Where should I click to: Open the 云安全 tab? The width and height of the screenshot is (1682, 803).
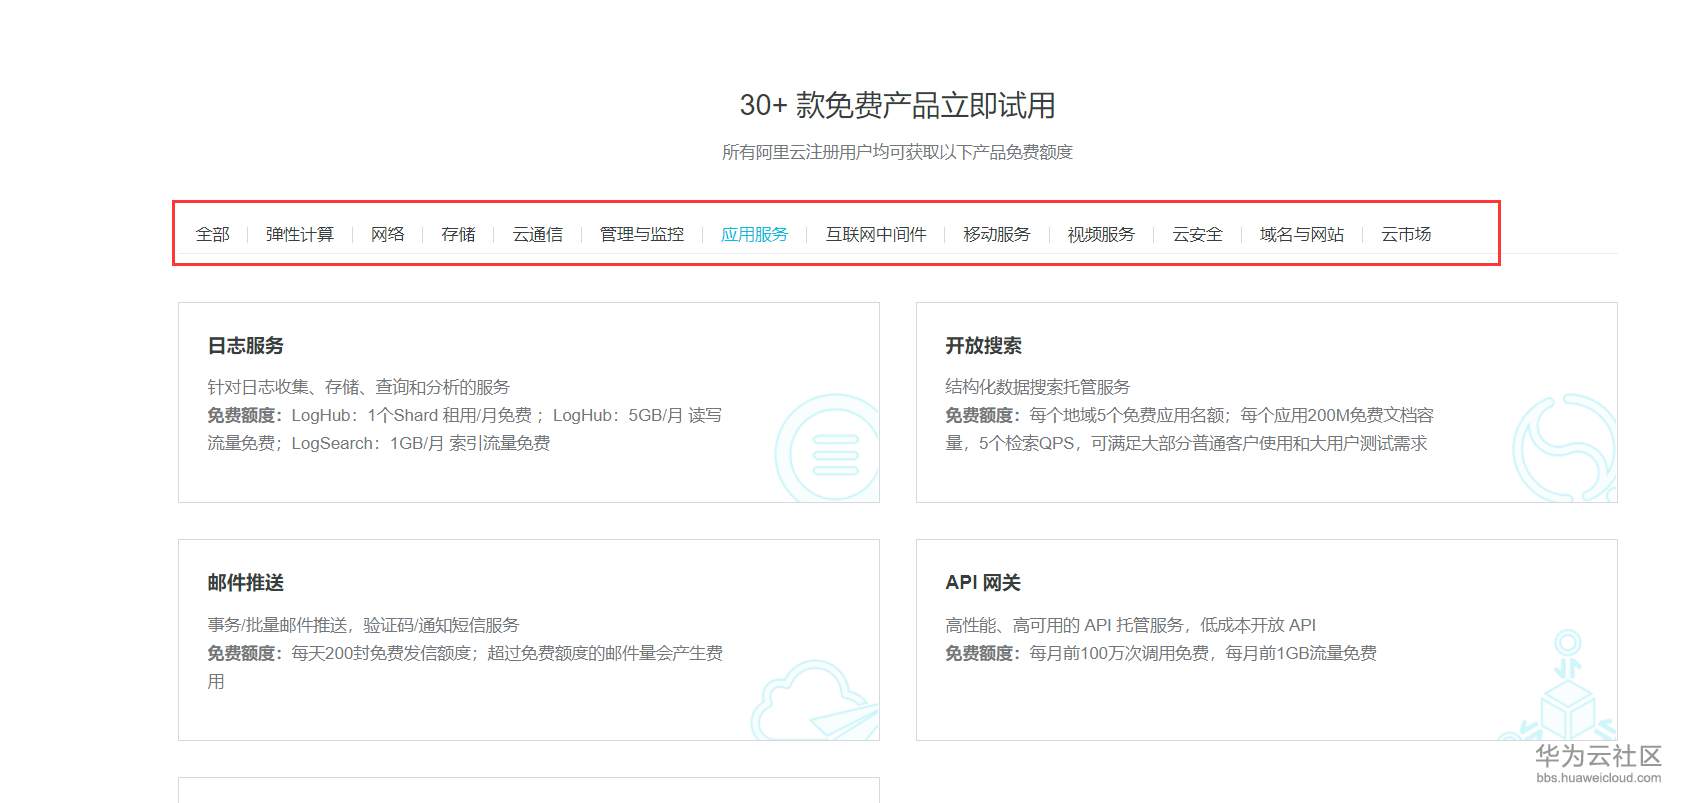[1198, 234]
